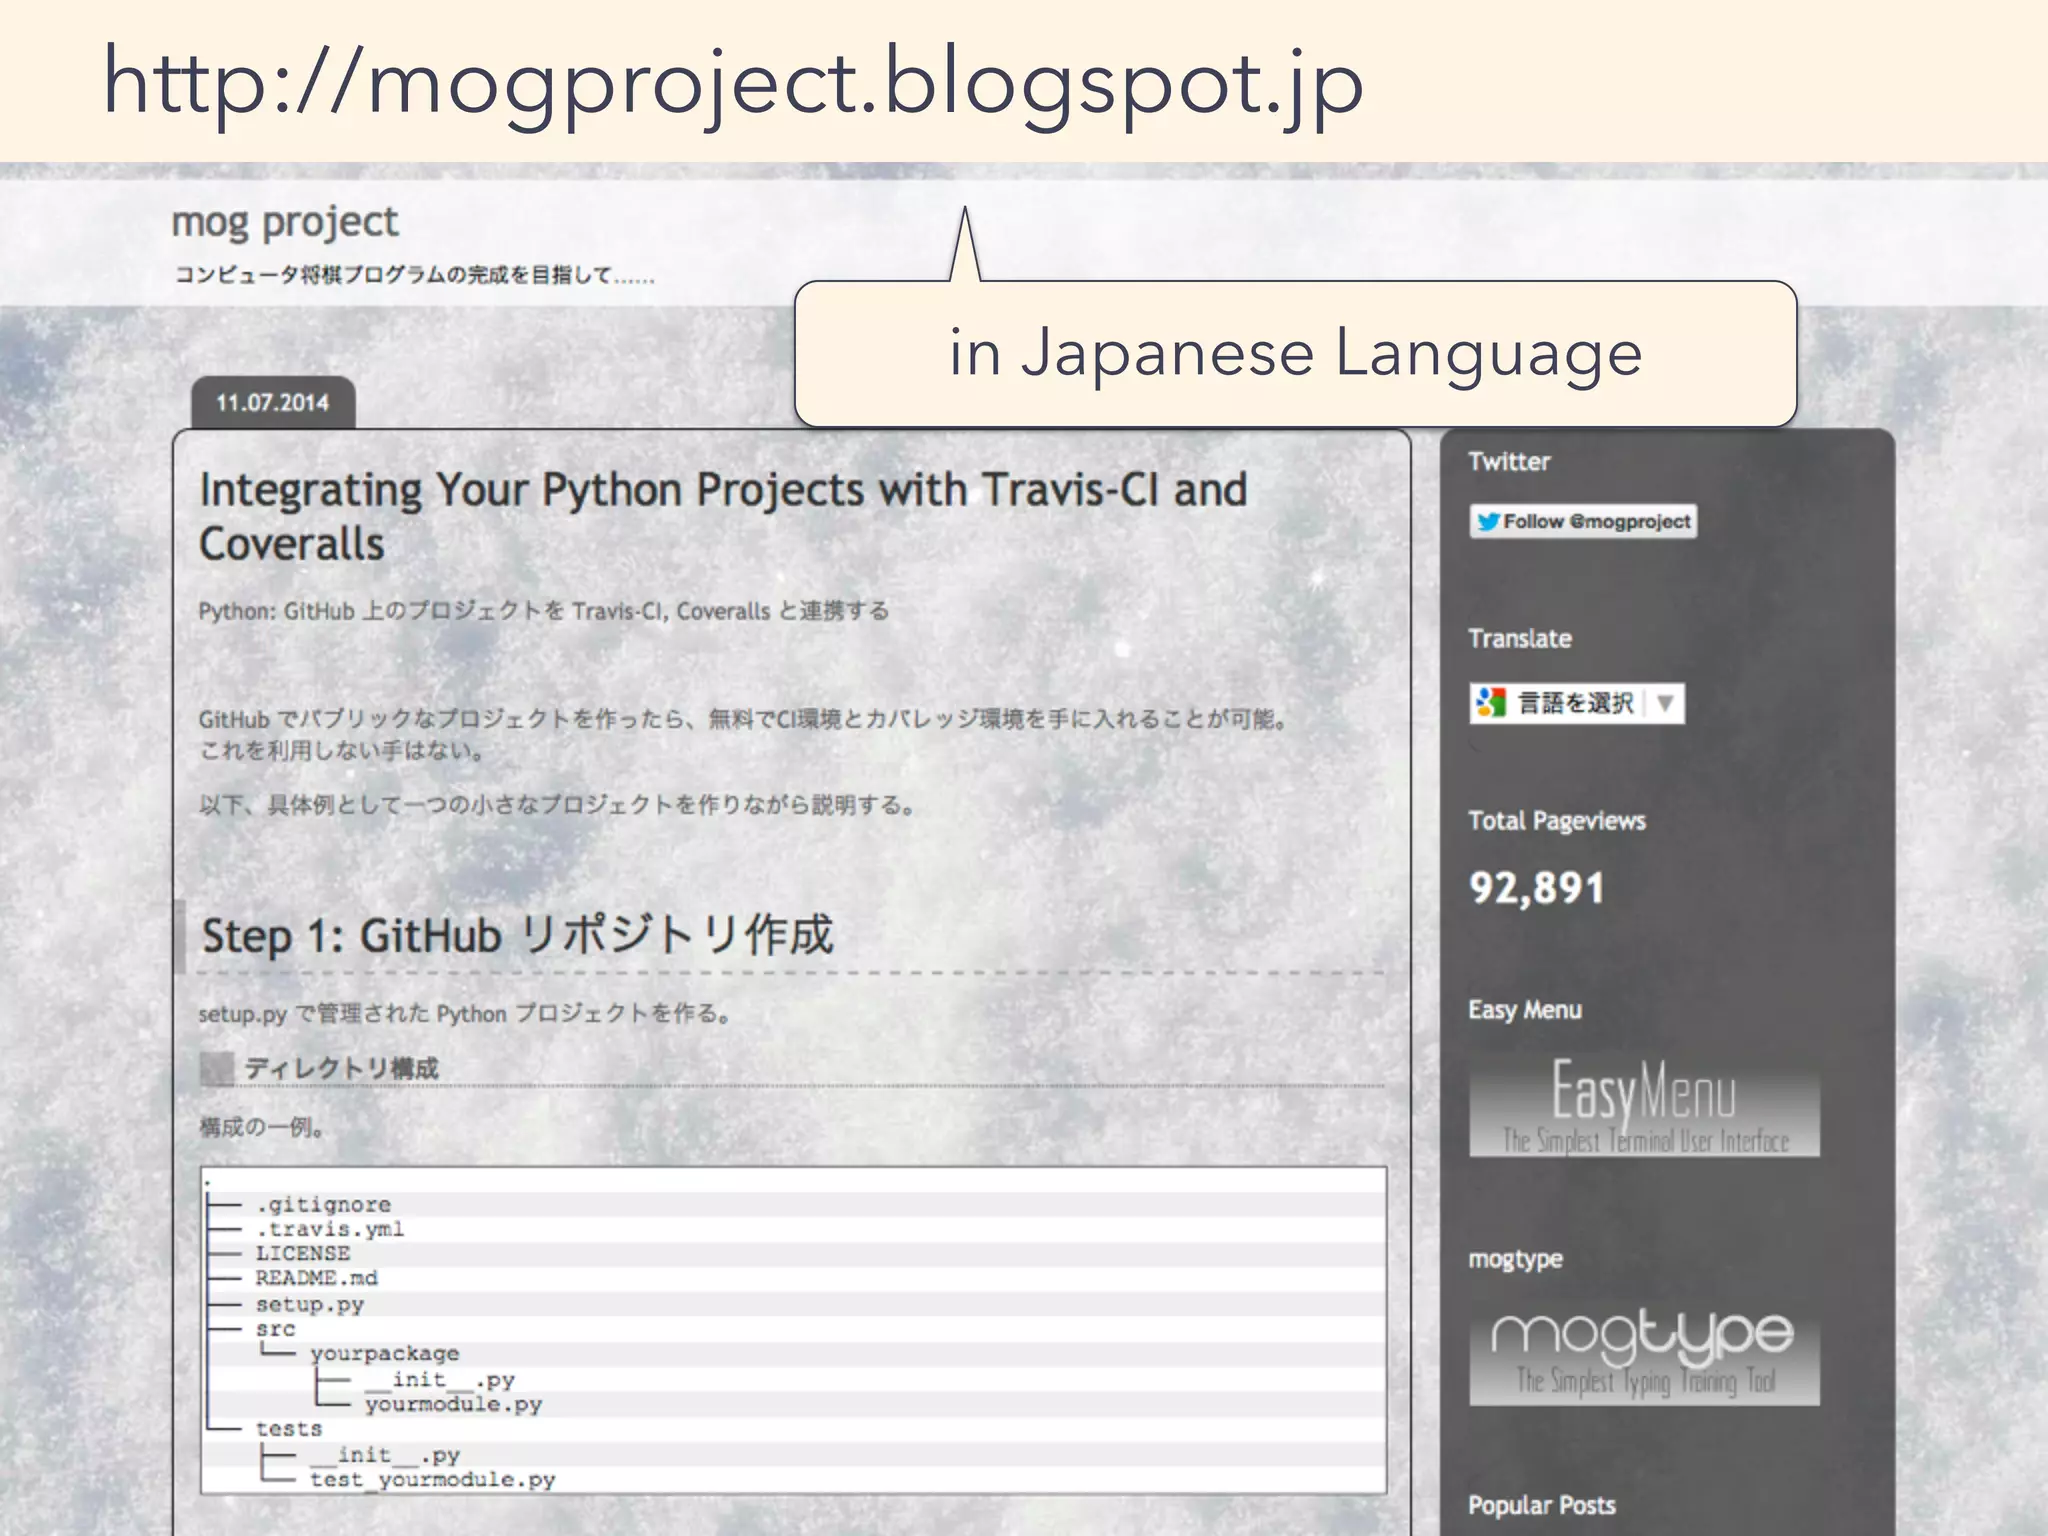Click the Popular Posts sidebar heading
This screenshot has width=2048, height=1536.
[1541, 1505]
